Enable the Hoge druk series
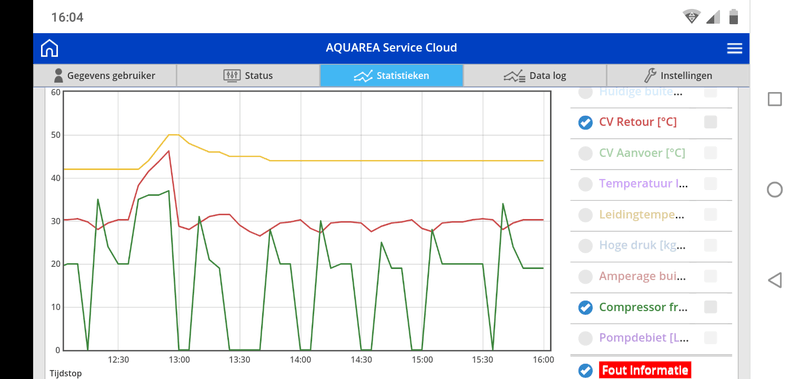Viewport: 800px width, 379px height. point(585,246)
